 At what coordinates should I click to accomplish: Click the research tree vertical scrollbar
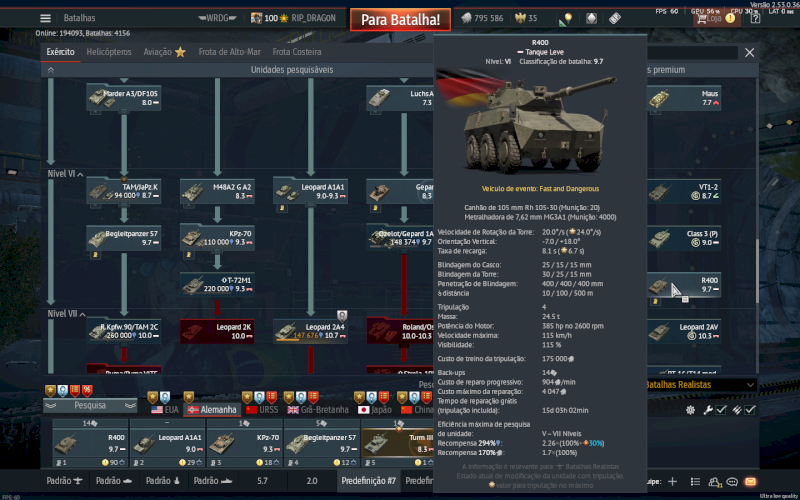click(758, 270)
